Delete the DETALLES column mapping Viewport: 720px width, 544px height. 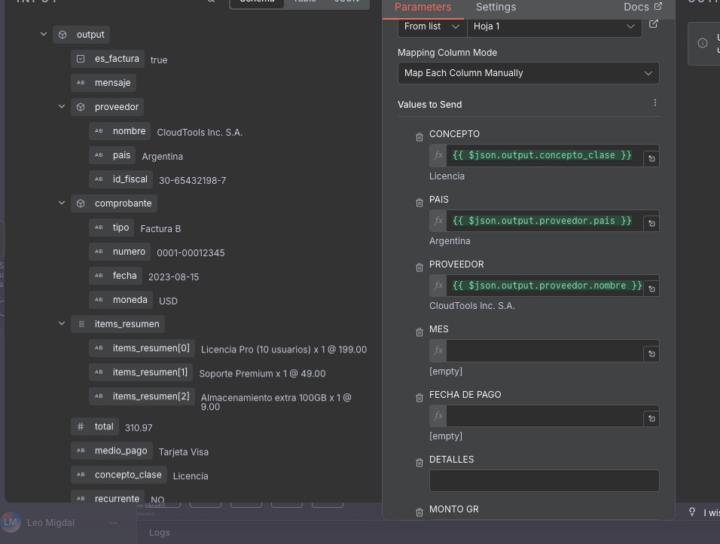pos(419,463)
